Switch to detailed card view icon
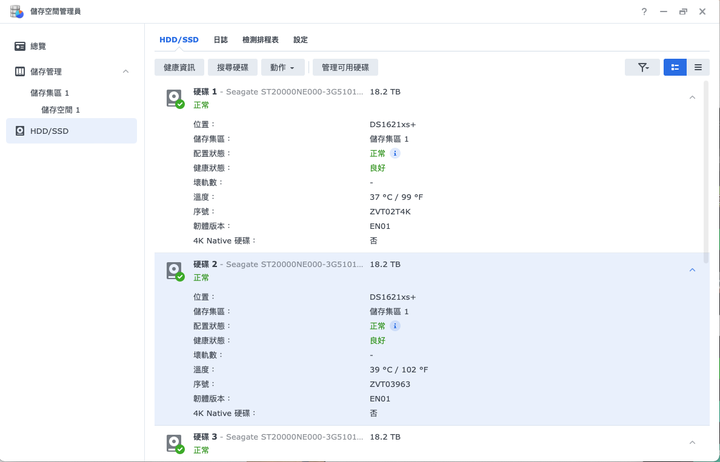 pyautogui.click(x=675, y=68)
